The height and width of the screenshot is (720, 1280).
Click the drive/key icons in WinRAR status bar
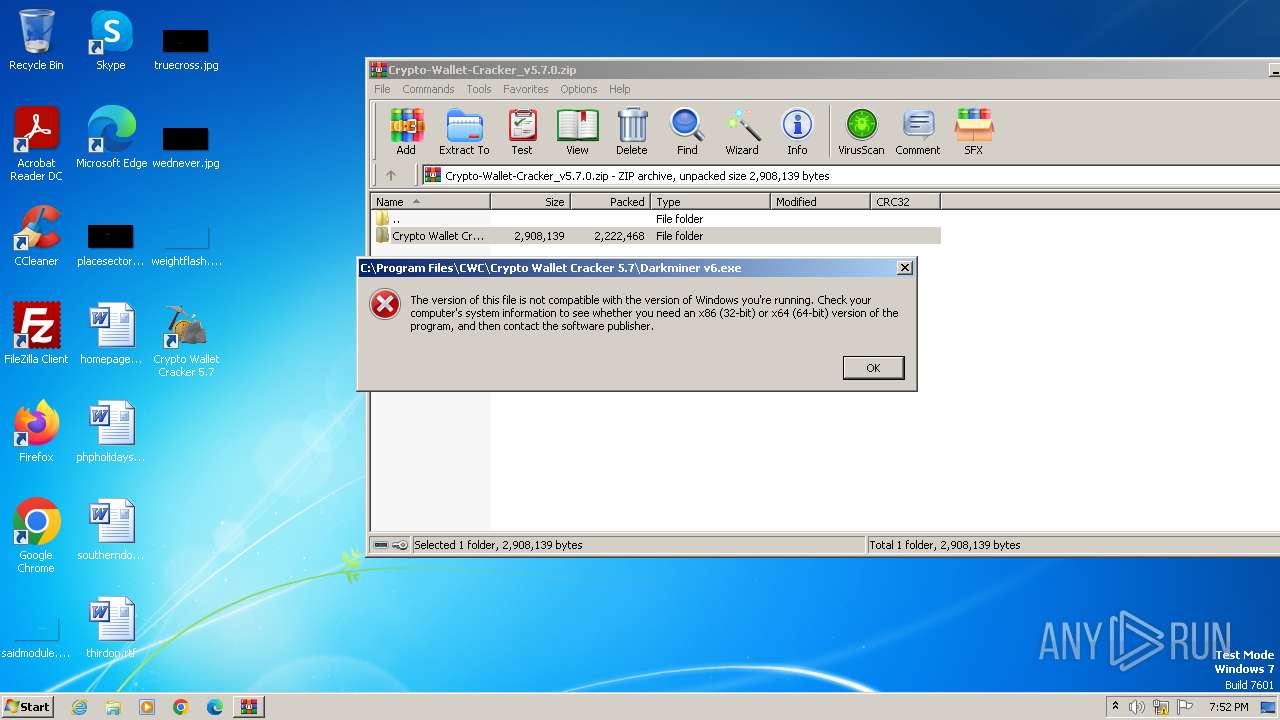click(x=390, y=545)
